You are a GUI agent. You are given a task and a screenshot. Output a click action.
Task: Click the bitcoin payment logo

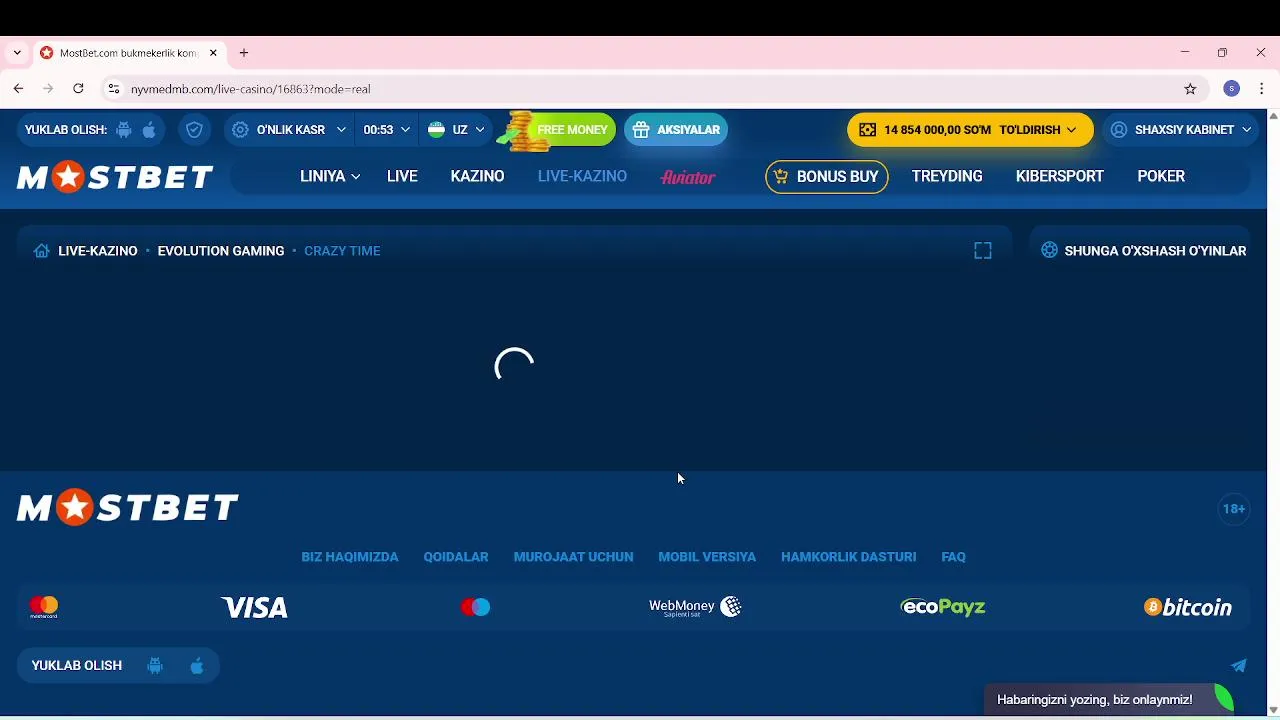(1188, 607)
